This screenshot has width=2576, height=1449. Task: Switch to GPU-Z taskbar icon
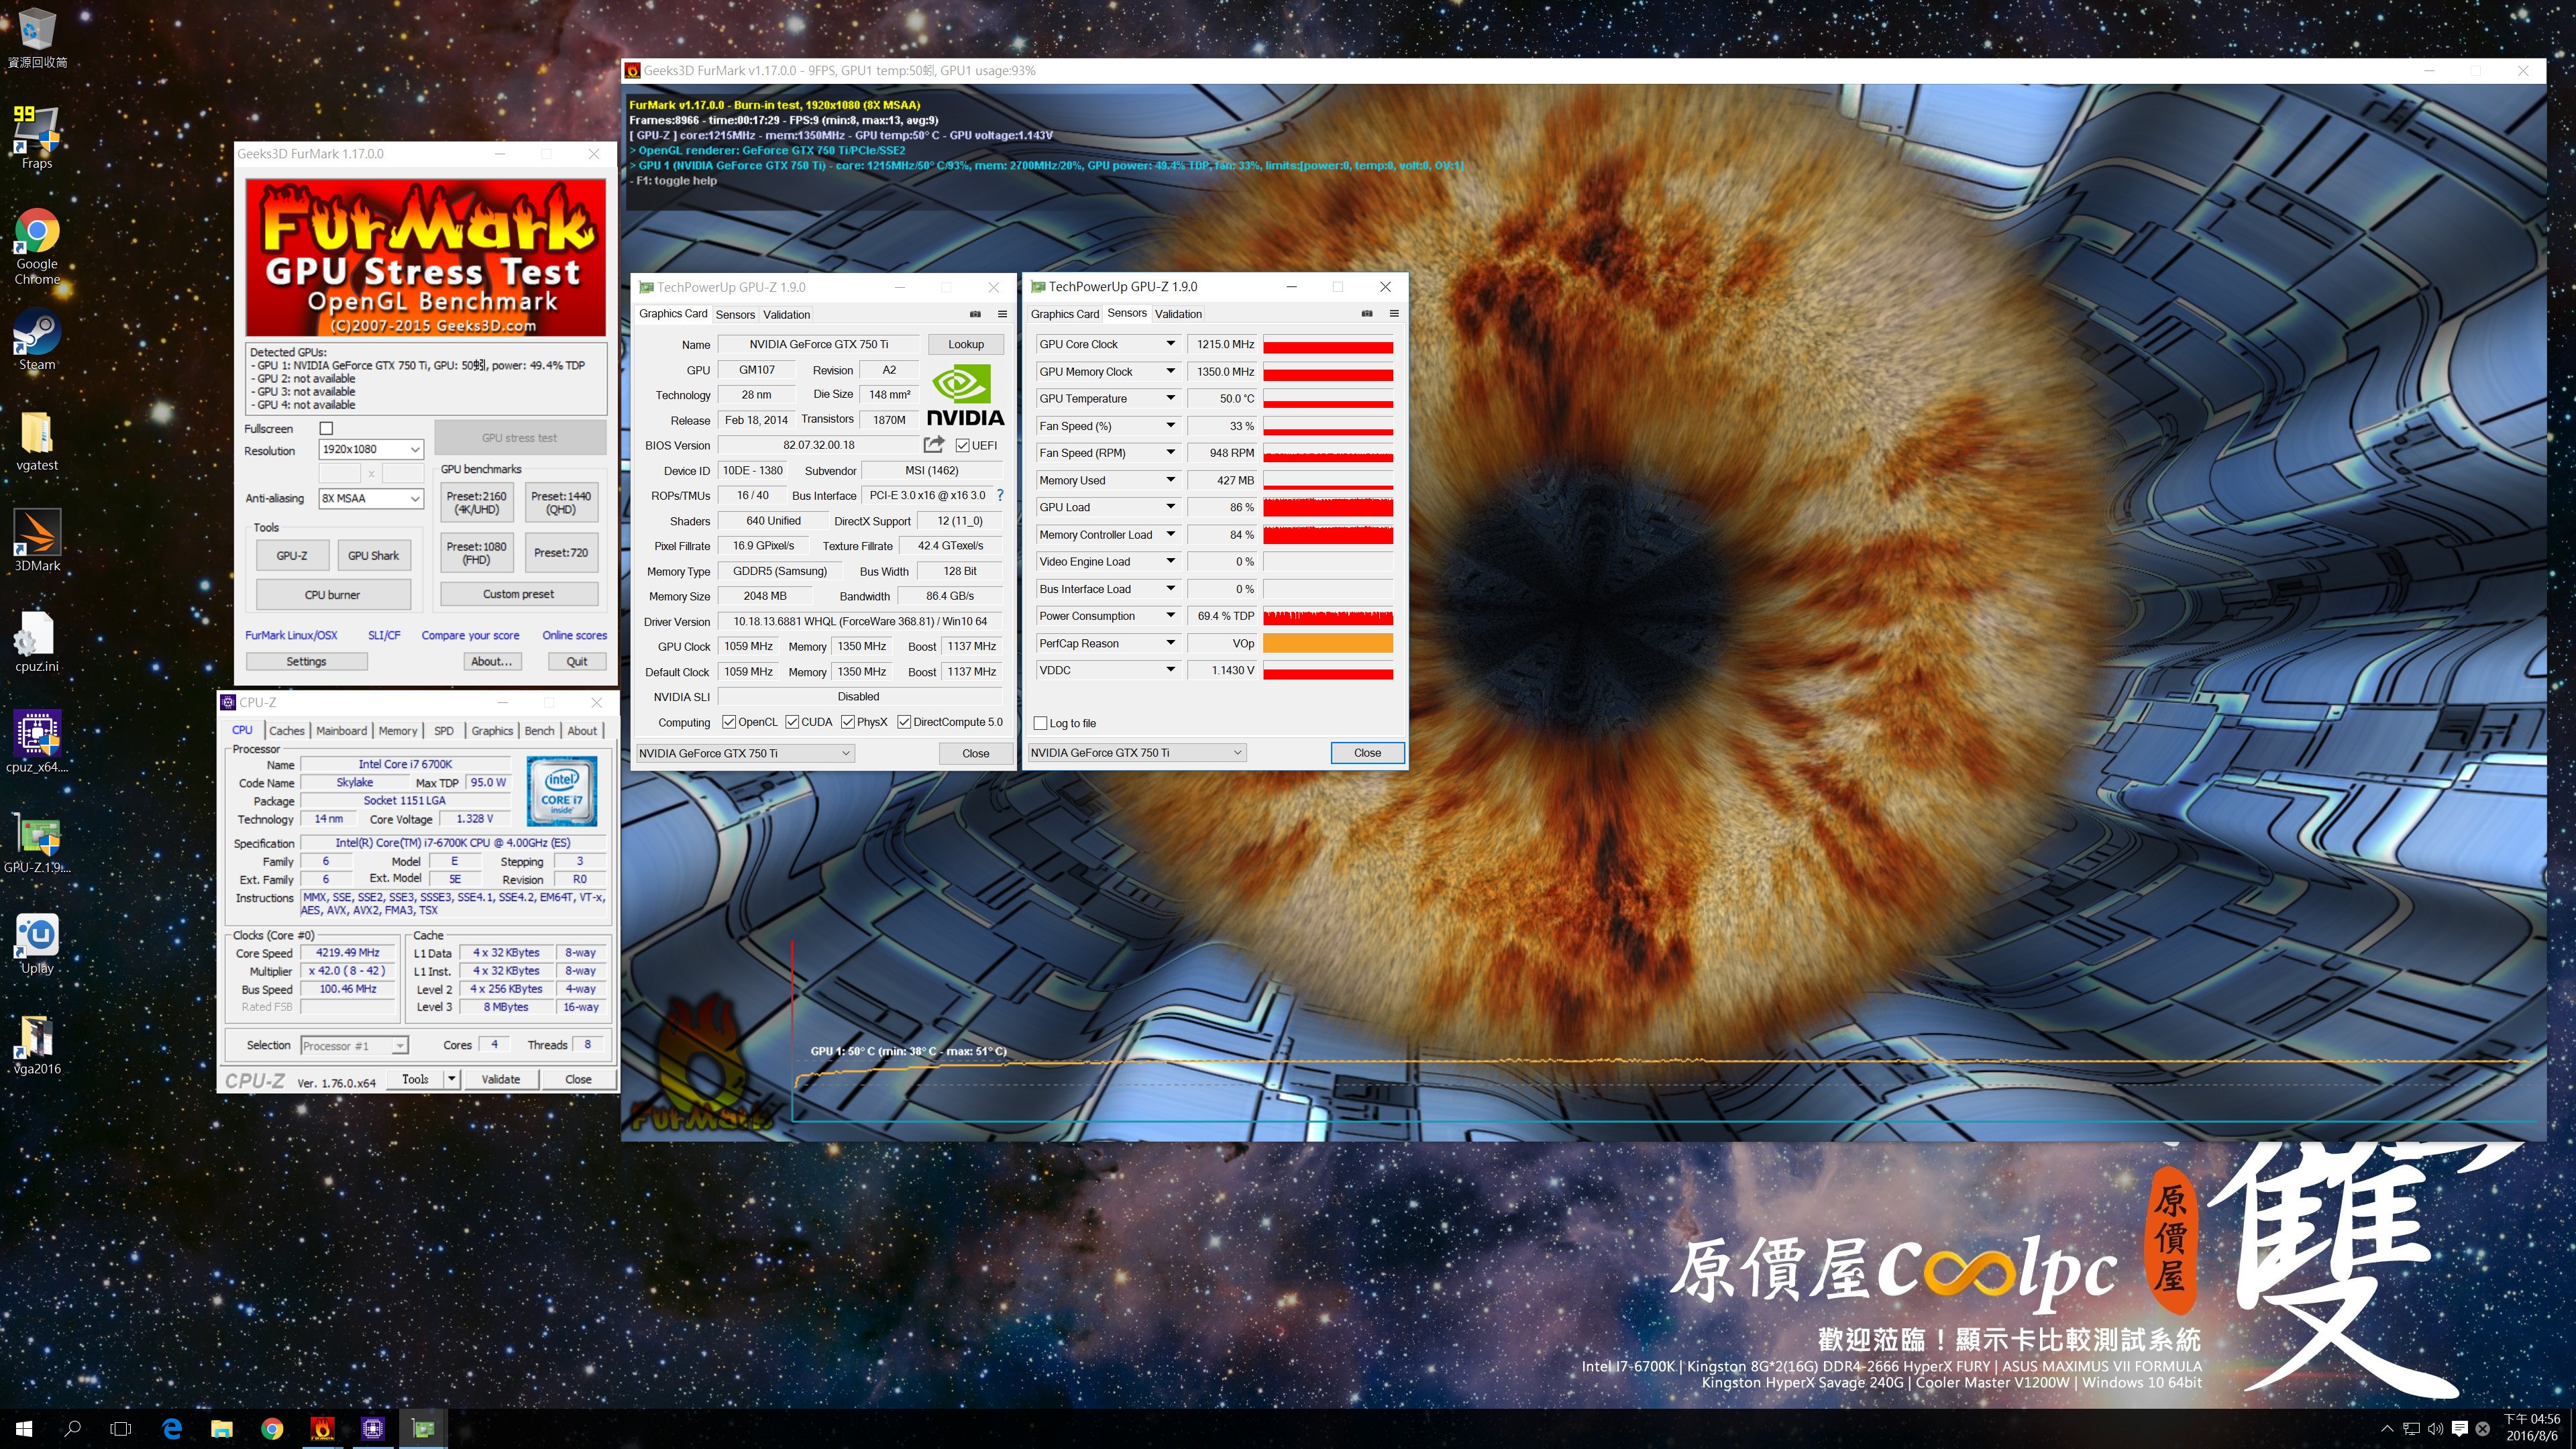coord(423,1428)
